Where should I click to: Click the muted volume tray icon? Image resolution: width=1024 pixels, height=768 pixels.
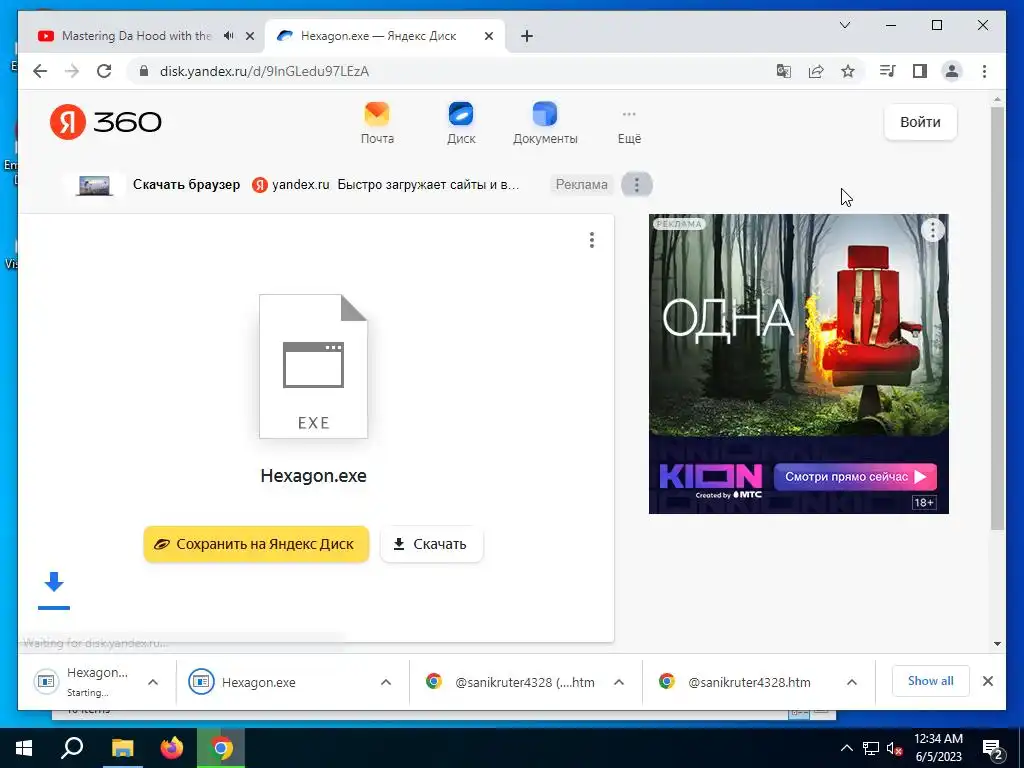click(894, 748)
